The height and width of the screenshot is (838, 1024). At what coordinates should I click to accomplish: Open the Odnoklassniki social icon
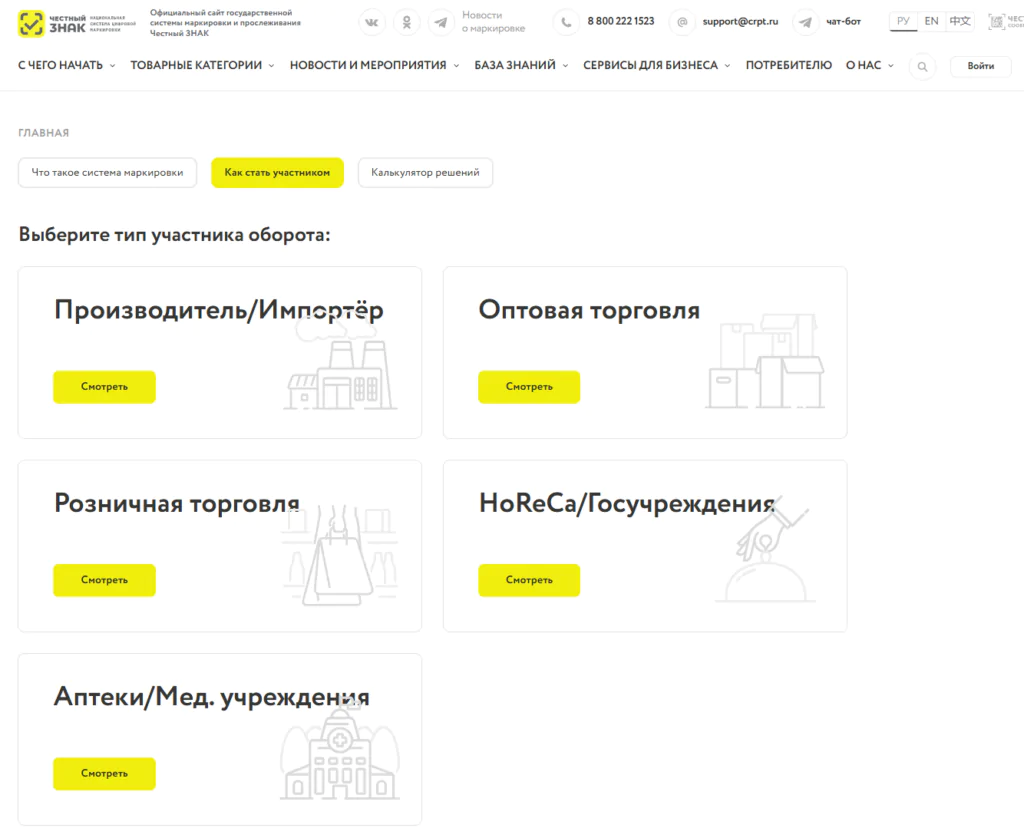(406, 22)
